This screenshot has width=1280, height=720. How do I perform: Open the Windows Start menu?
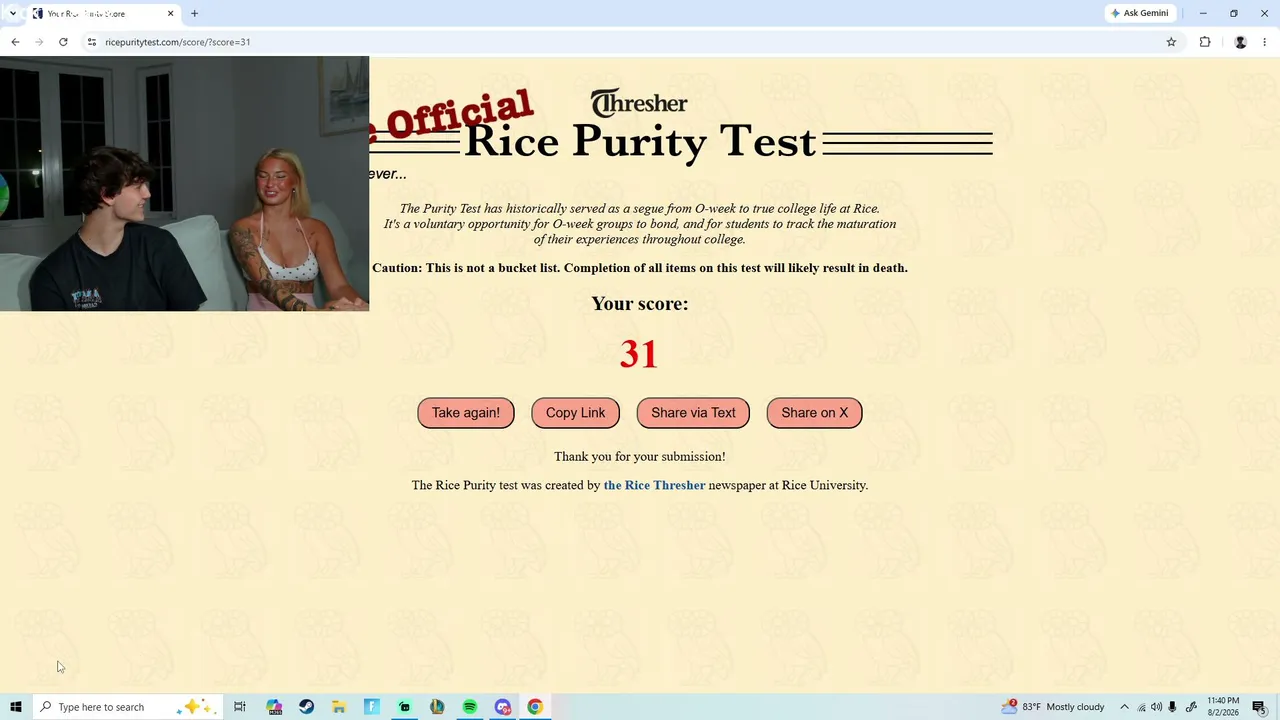coord(15,707)
